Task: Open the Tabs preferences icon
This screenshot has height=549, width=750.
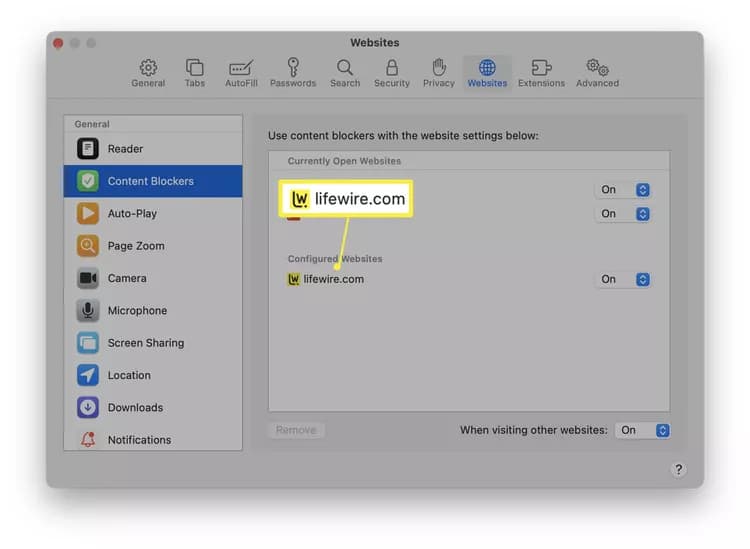Action: click(195, 73)
